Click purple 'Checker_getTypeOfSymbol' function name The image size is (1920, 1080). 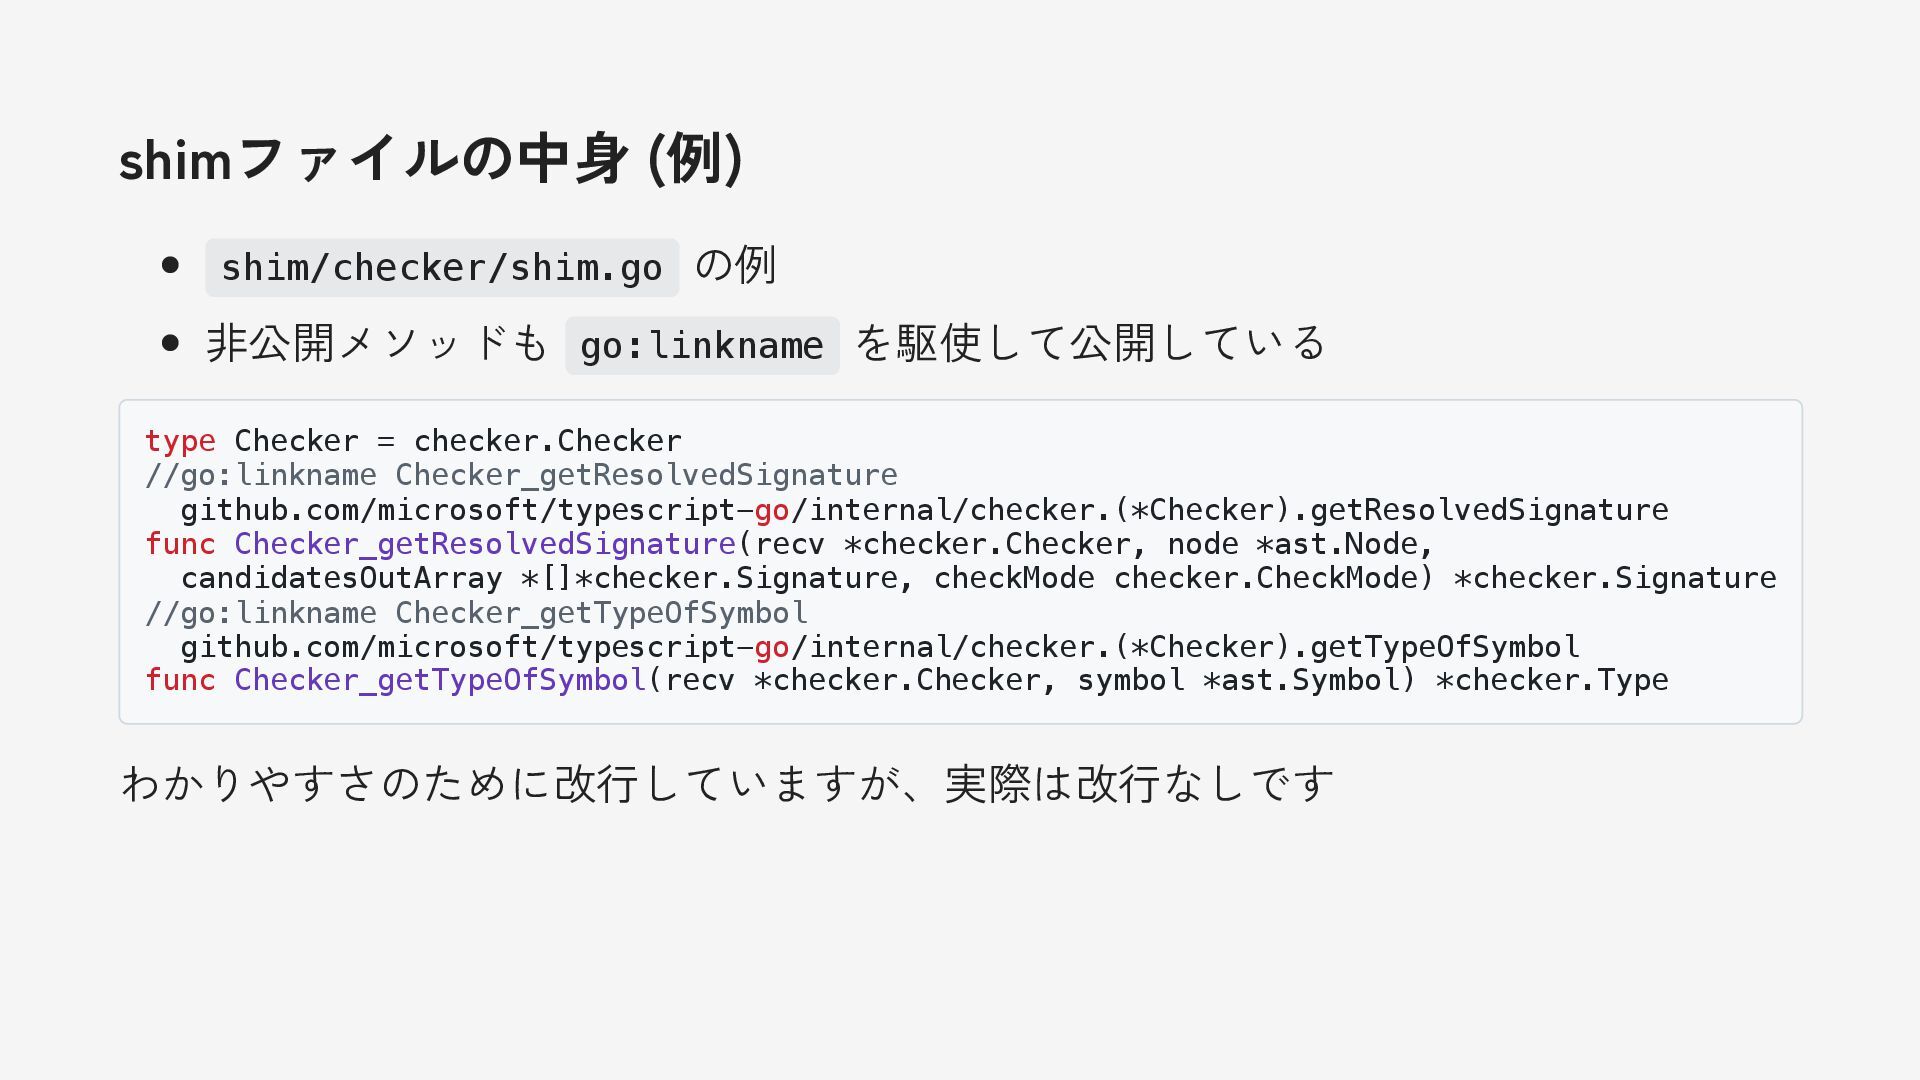coord(440,680)
